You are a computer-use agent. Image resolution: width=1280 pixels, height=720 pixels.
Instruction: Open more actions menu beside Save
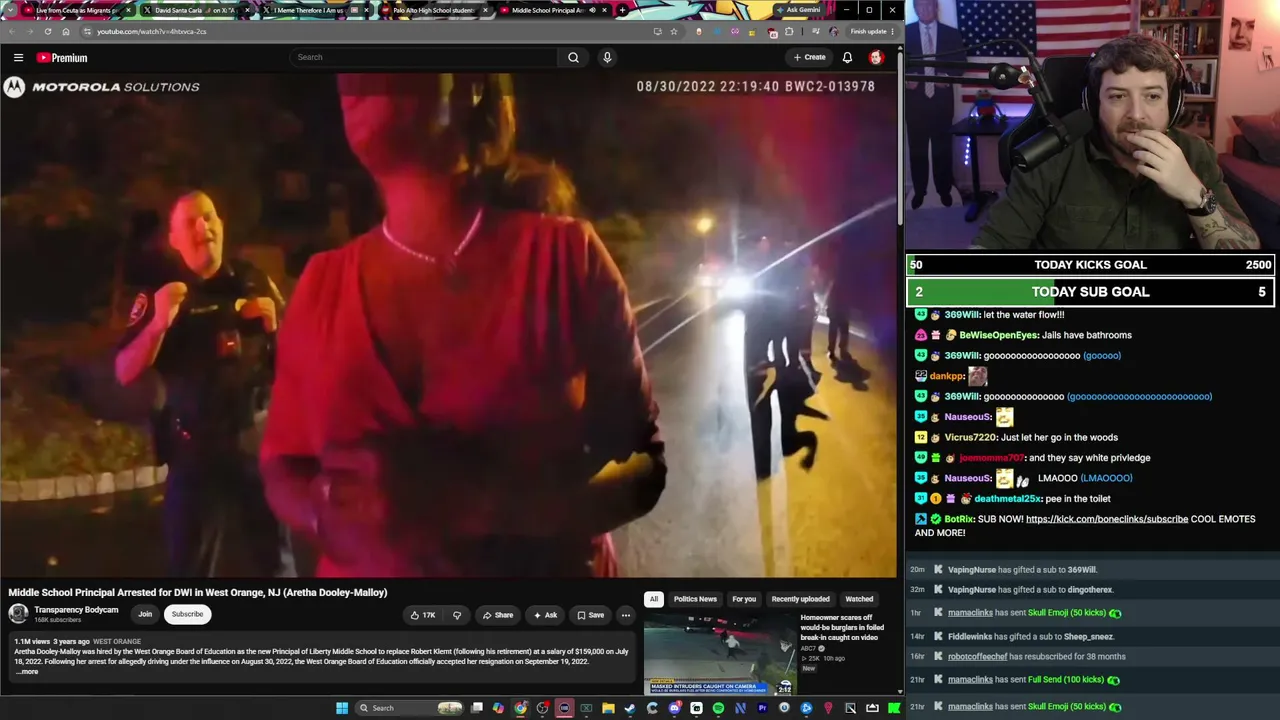[x=625, y=615]
